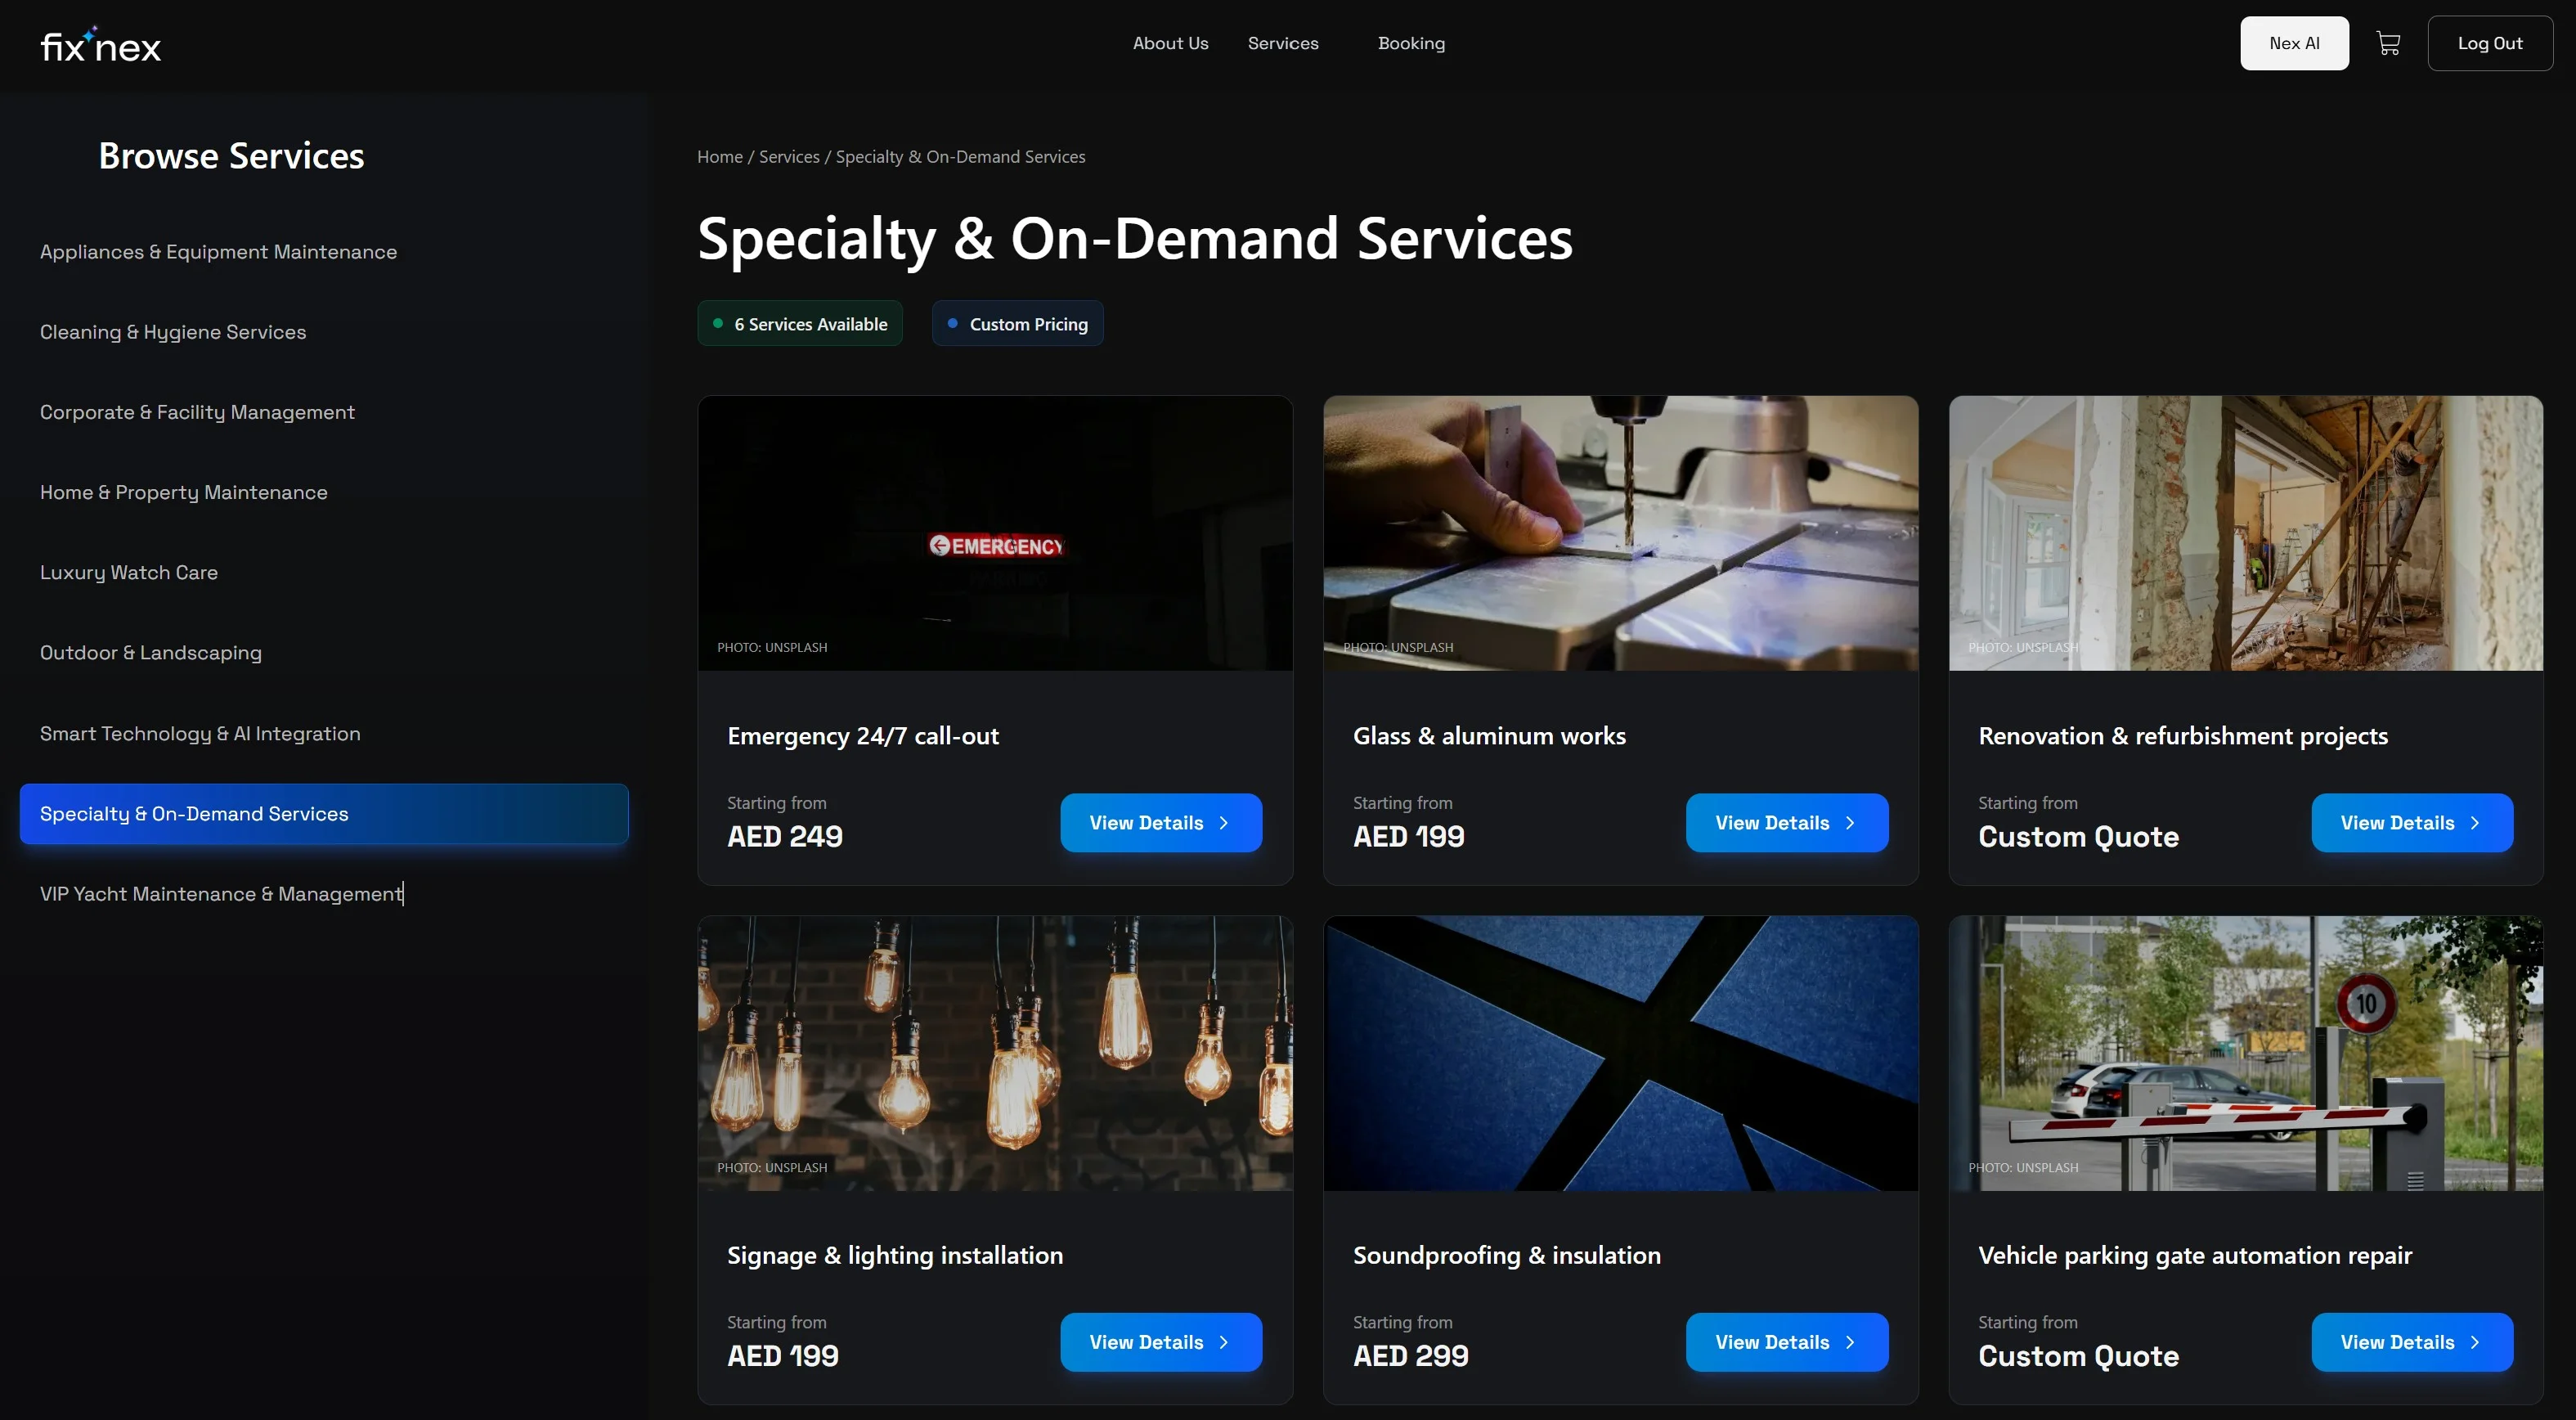Open About Us in top navigation

coord(1170,43)
